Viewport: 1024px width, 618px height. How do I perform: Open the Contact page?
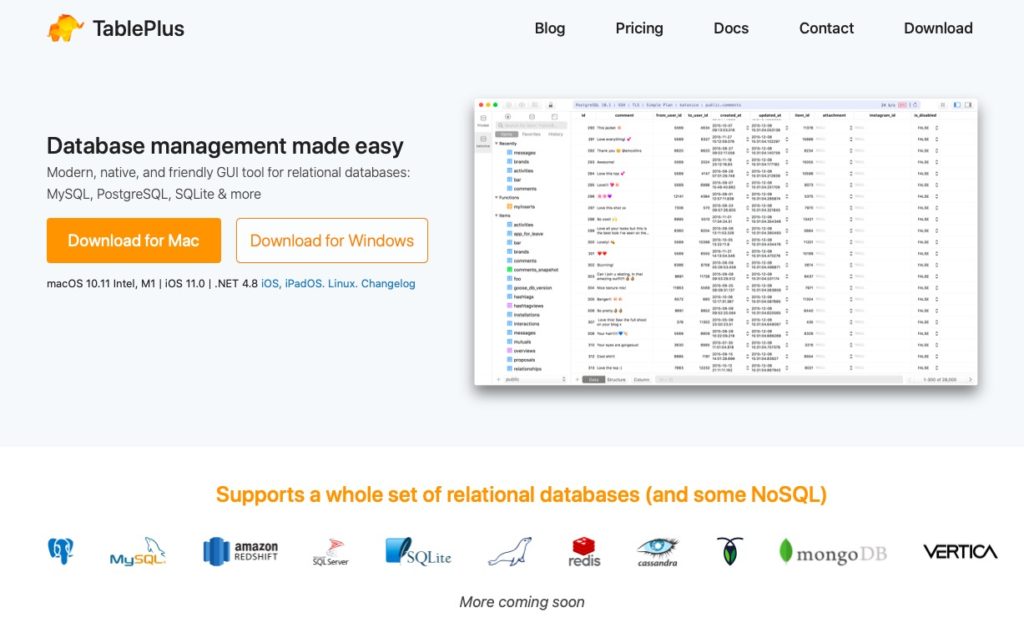click(x=826, y=28)
